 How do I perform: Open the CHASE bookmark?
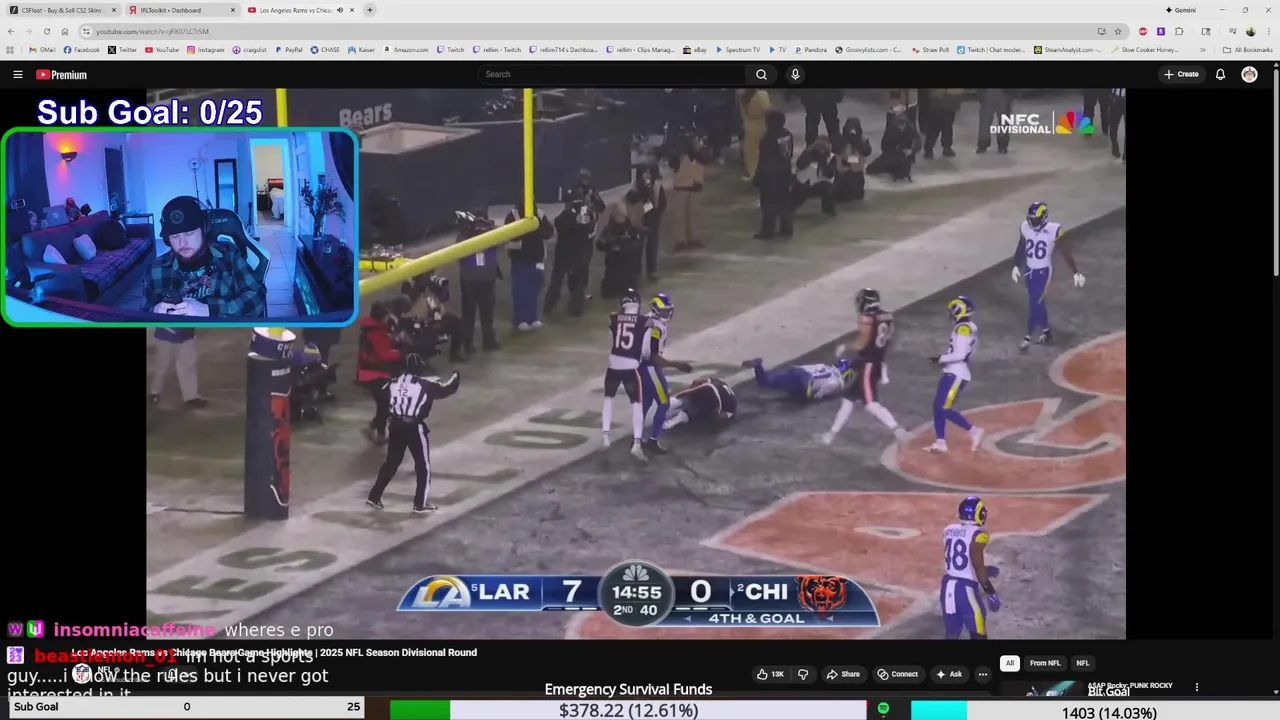(325, 49)
